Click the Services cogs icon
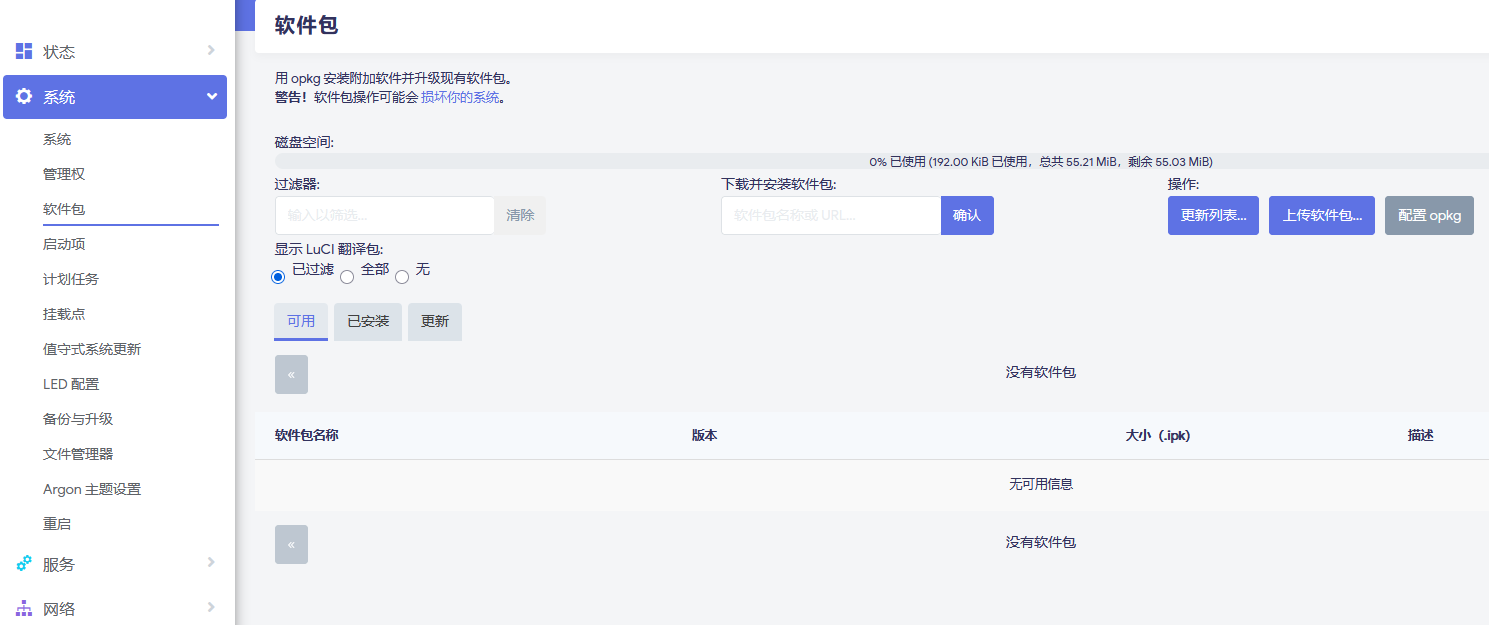 24,564
